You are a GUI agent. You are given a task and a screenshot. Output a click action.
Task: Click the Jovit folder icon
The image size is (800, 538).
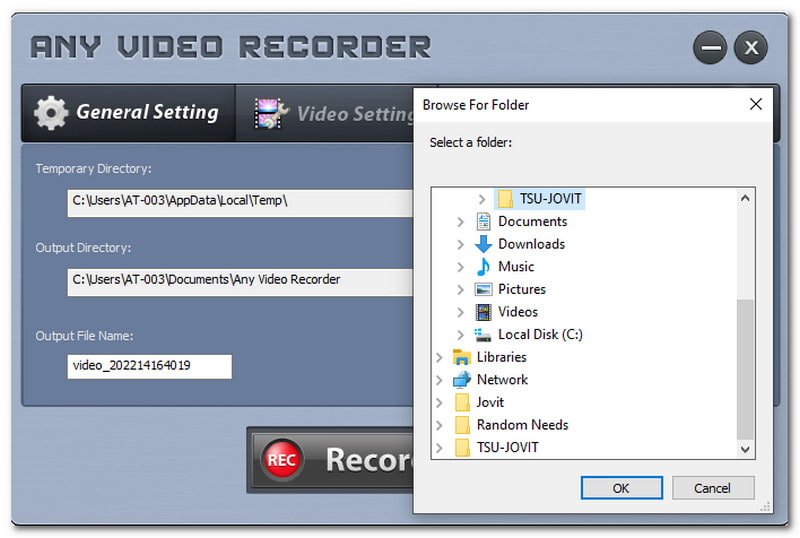pos(462,402)
